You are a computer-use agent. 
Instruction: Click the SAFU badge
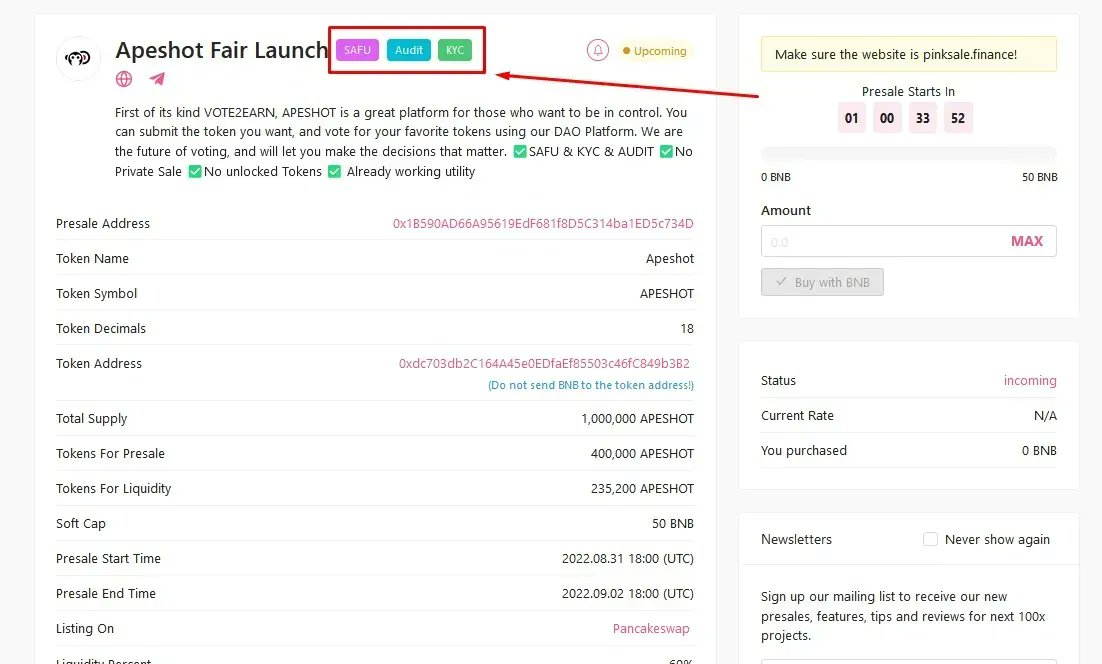point(357,50)
